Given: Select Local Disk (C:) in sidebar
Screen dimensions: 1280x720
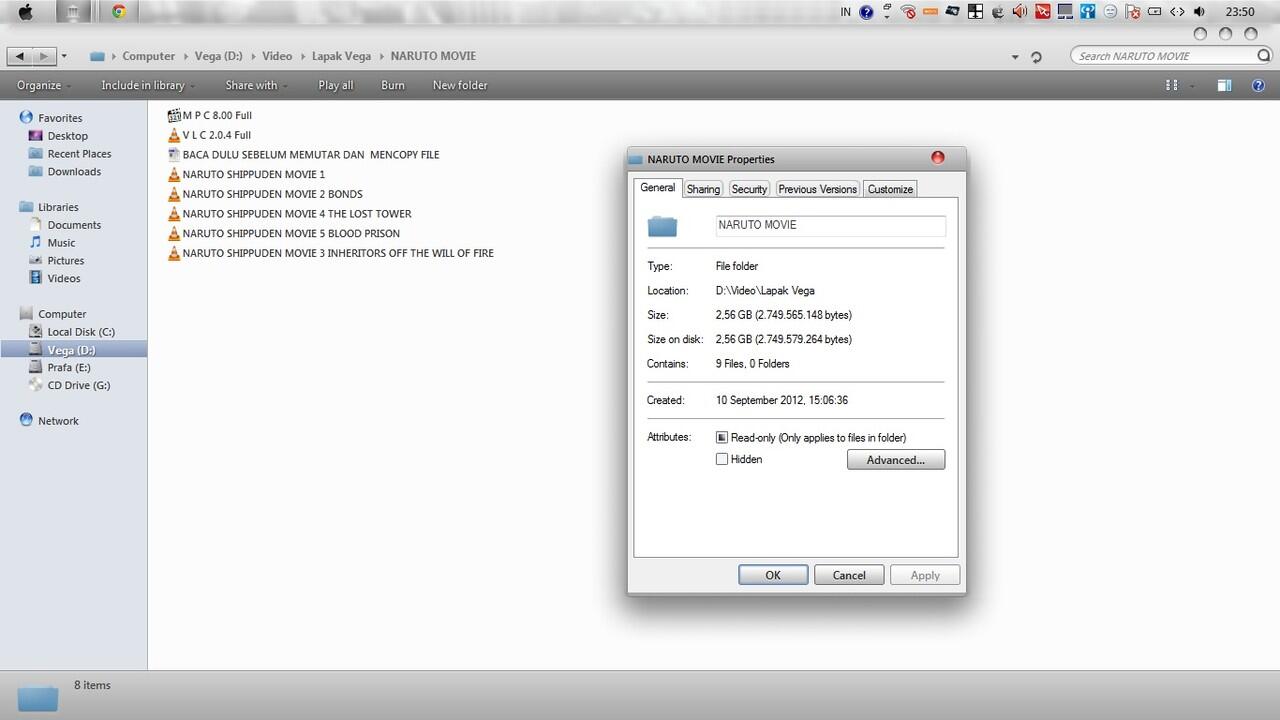Looking at the screenshot, I should (x=81, y=332).
